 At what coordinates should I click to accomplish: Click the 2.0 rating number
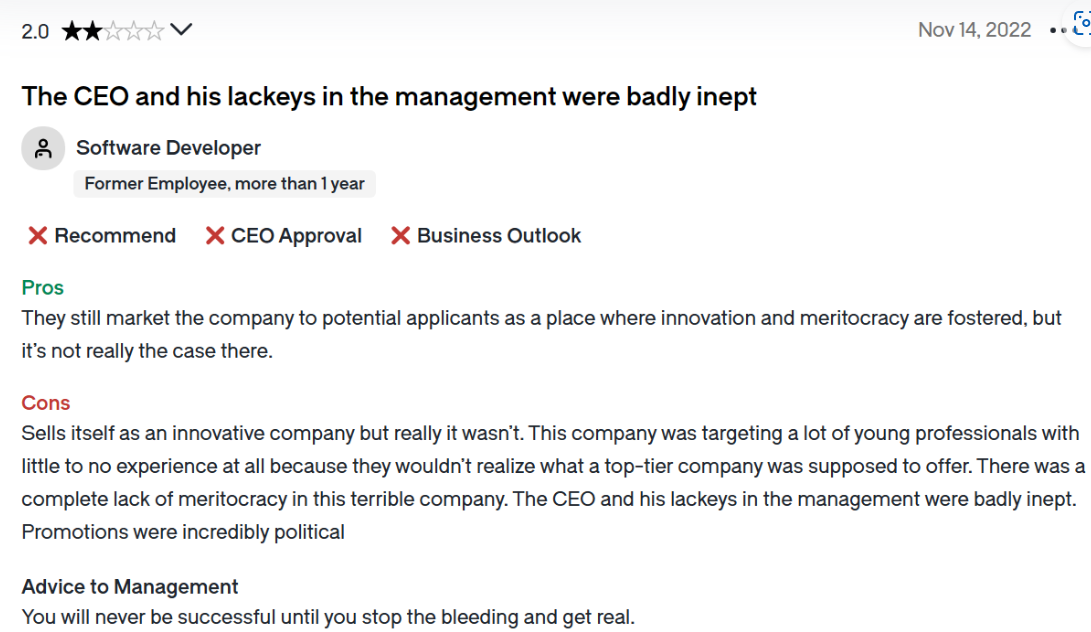pyautogui.click(x=35, y=31)
